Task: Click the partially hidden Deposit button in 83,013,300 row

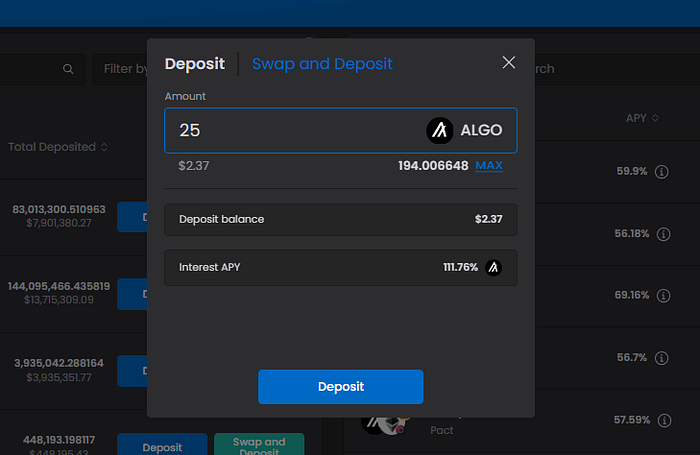Action: [132, 217]
